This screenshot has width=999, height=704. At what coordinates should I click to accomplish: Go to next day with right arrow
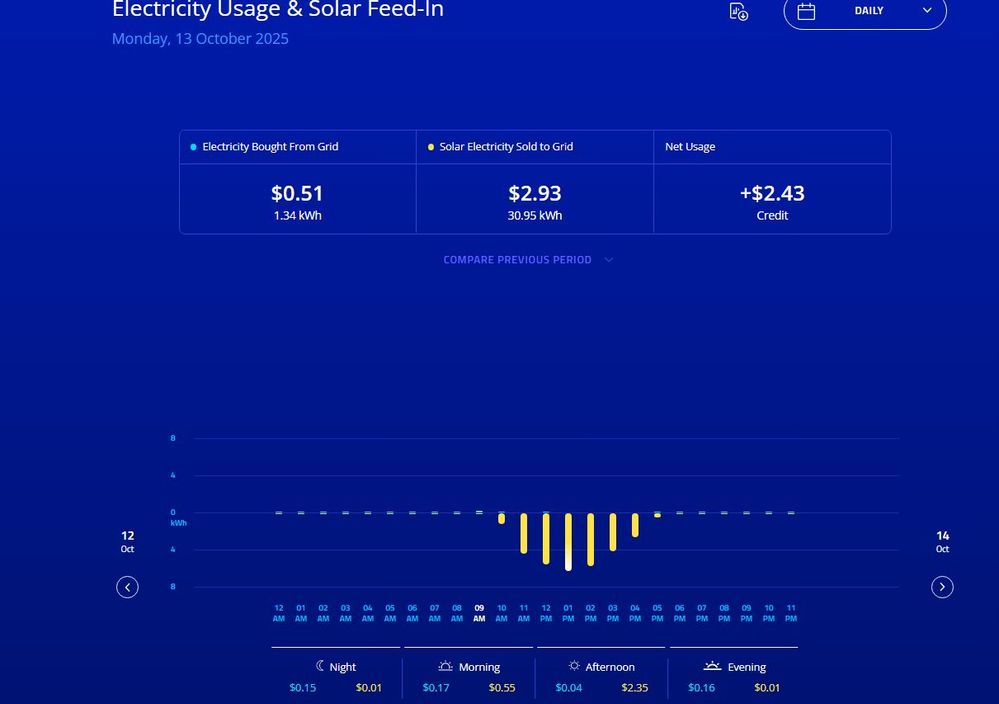coord(942,587)
